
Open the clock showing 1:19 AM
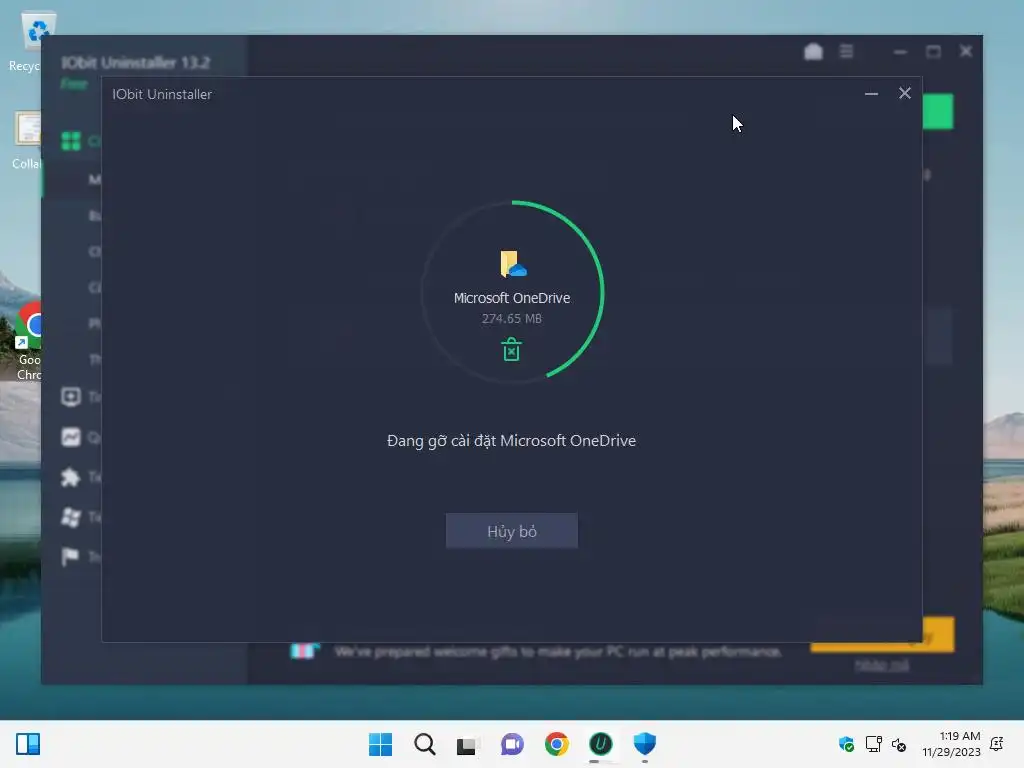[x=952, y=744]
